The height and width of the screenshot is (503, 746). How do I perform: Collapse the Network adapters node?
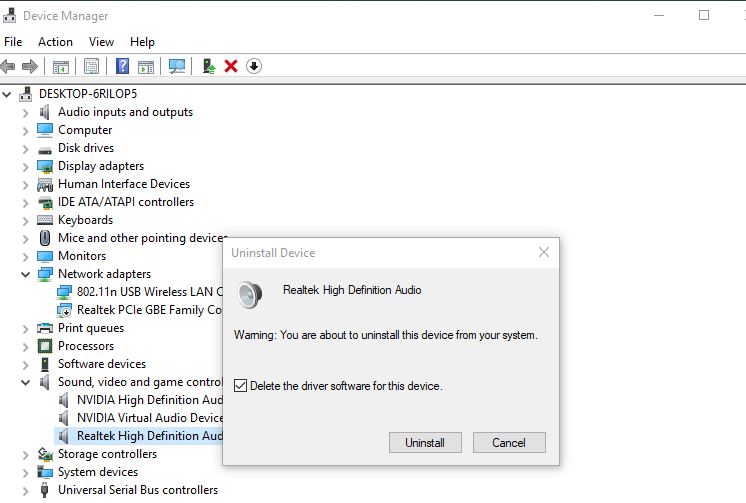(x=26, y=274)
